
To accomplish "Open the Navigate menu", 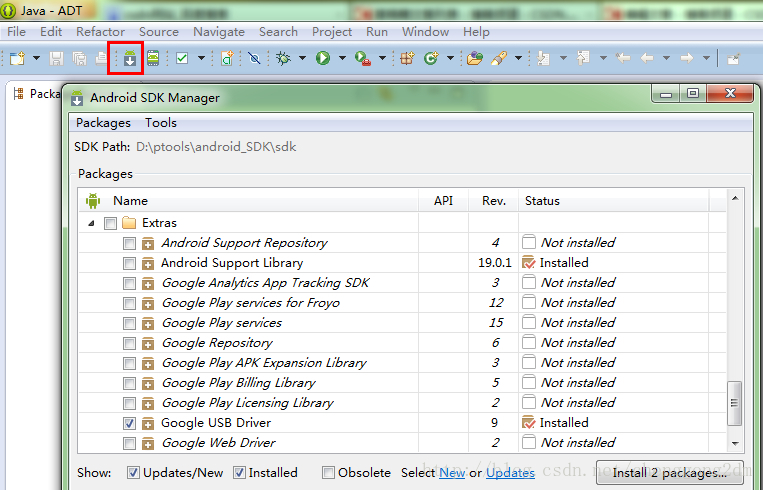I will [x=219, y=32].
